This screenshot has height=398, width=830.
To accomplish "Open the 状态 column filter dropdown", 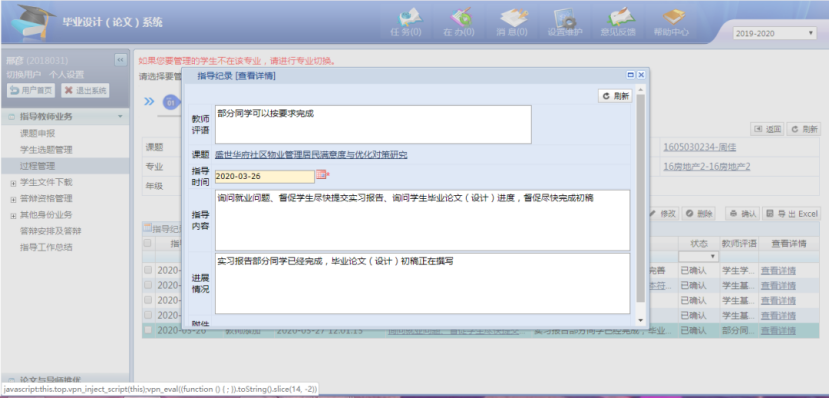I will click(698, 256).
